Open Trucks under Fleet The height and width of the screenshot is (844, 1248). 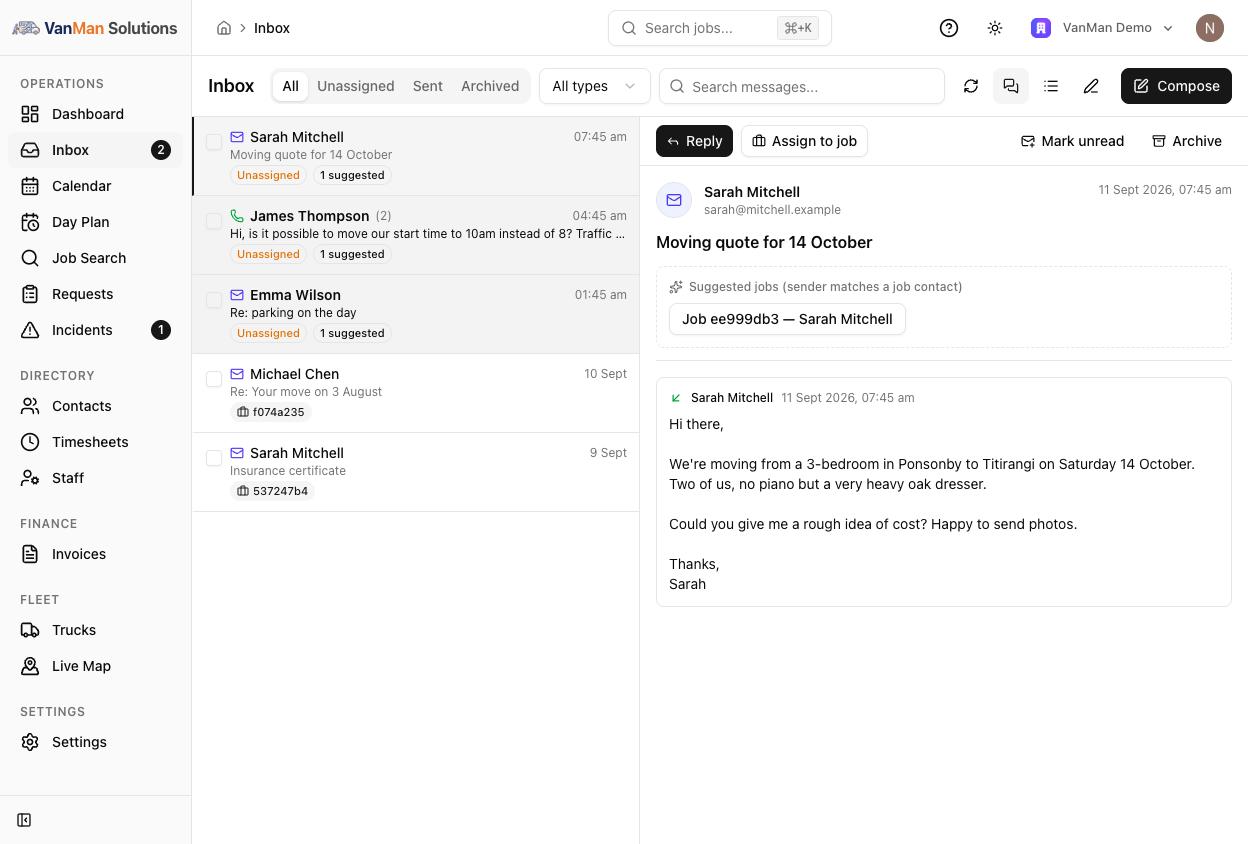(x=95, y=630)
